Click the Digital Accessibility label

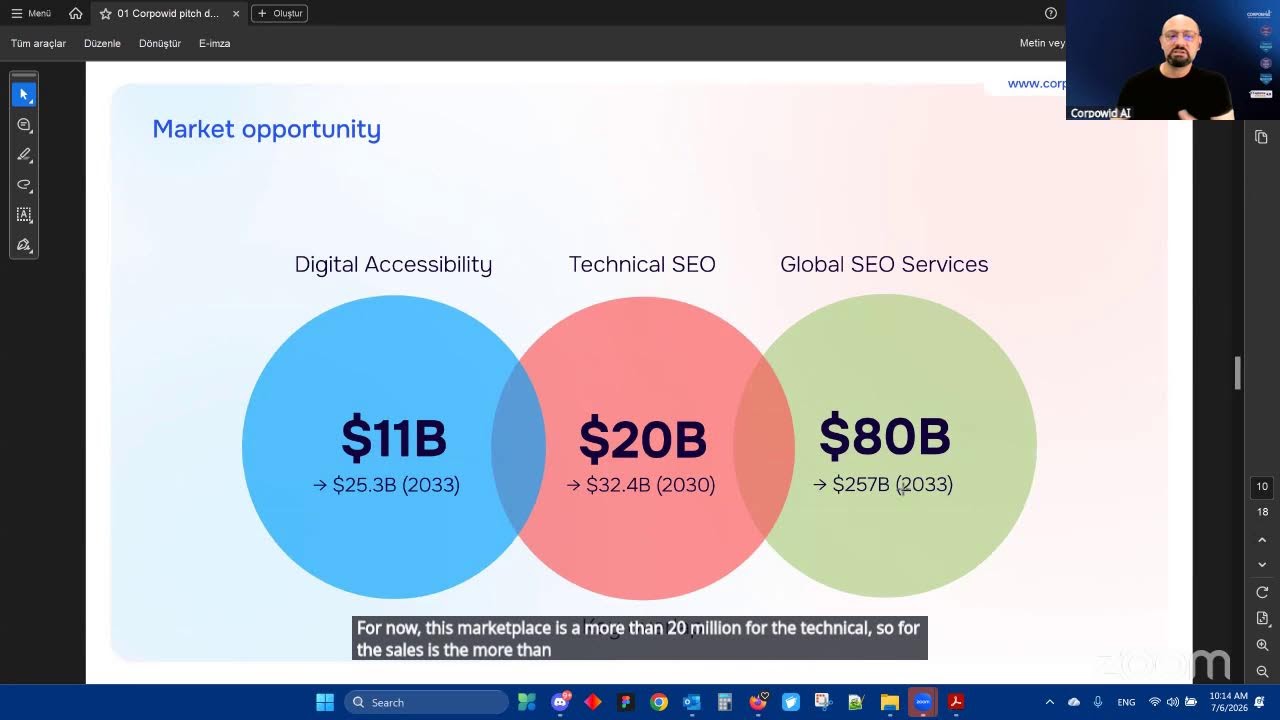pyautogui.click(x=393, y=264)
